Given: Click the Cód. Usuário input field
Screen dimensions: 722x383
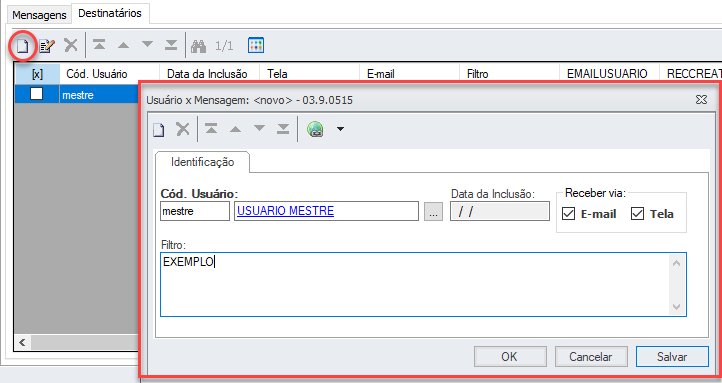Looking at the screenshot, I should pos(195,211).
